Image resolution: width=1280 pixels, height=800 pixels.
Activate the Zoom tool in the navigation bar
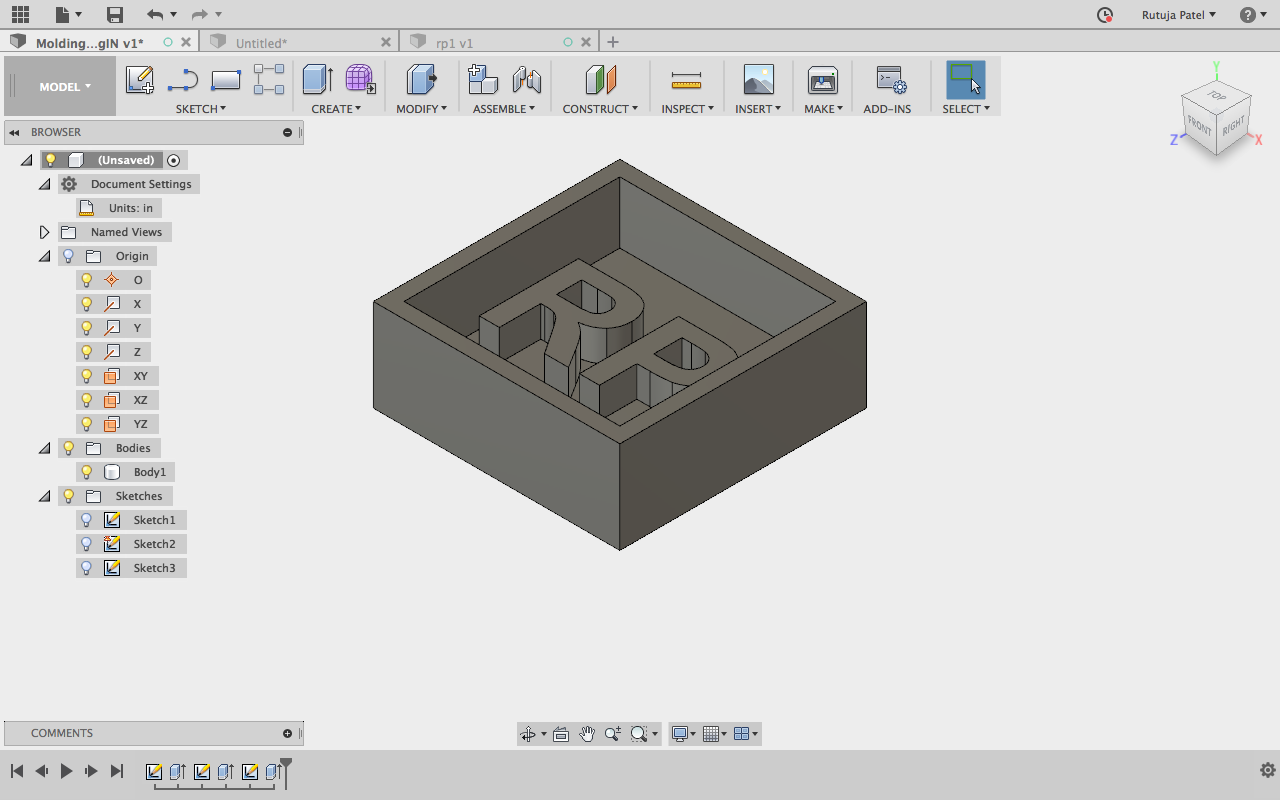pos(613,733)
